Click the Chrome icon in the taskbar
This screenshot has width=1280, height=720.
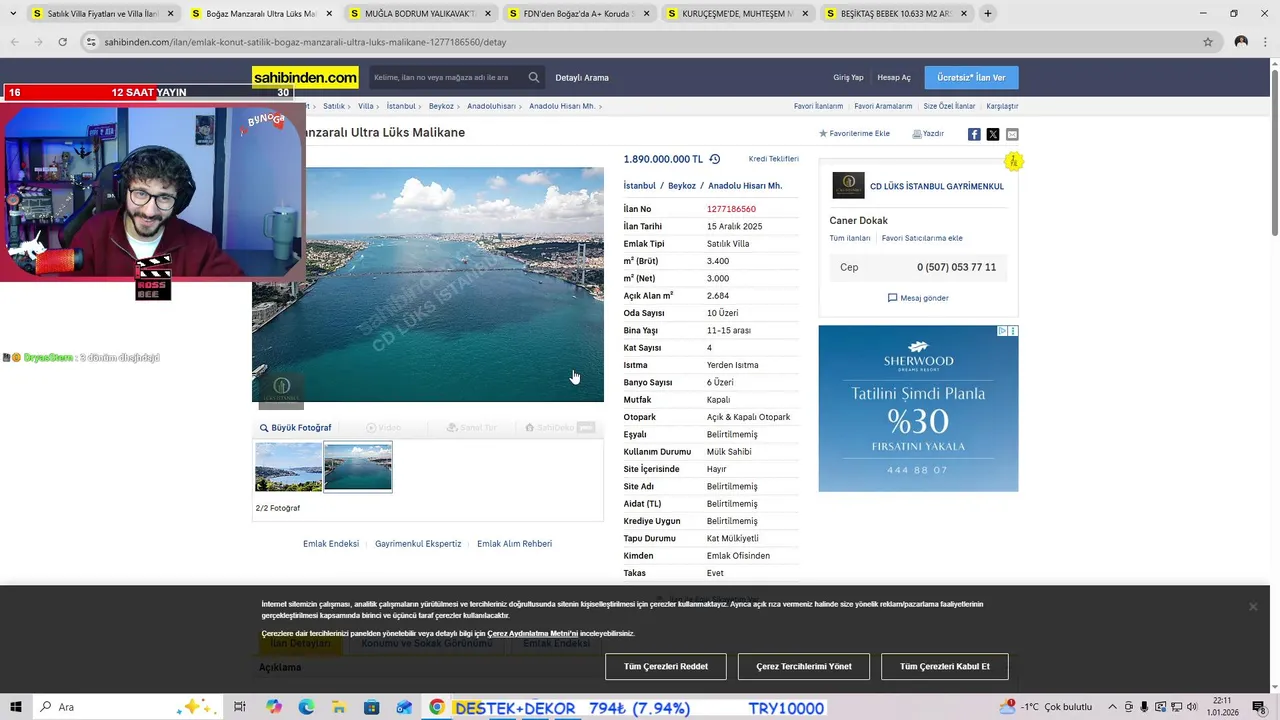click(437, 707)
